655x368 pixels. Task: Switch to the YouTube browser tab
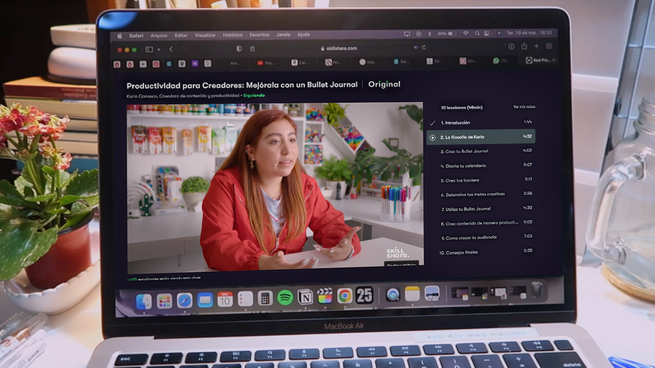tap(265, 63)
